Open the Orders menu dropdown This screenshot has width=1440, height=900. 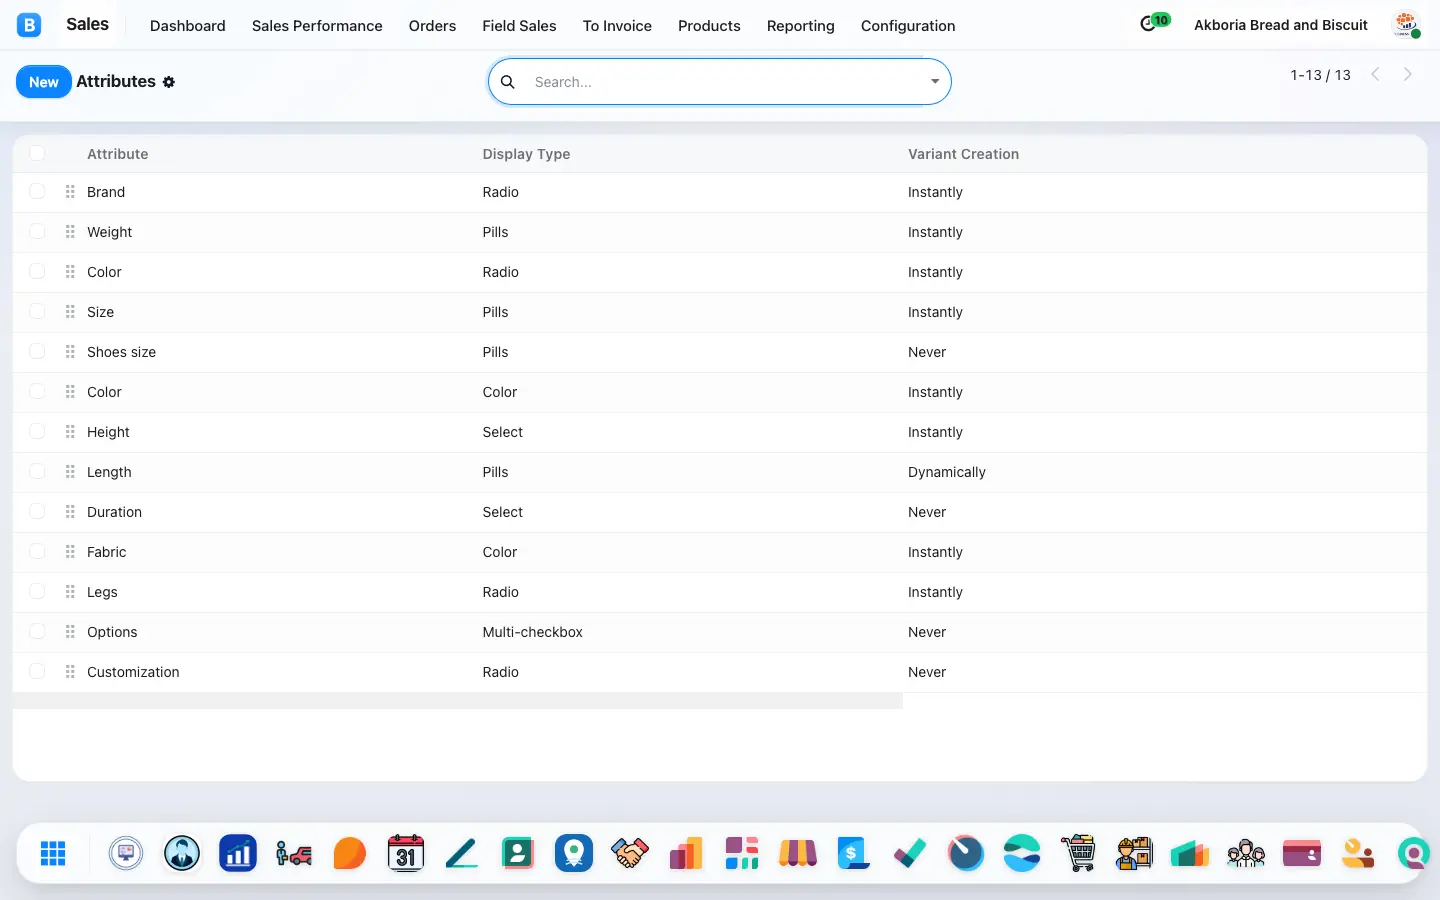pyautogui.click(x=432, y=26)
